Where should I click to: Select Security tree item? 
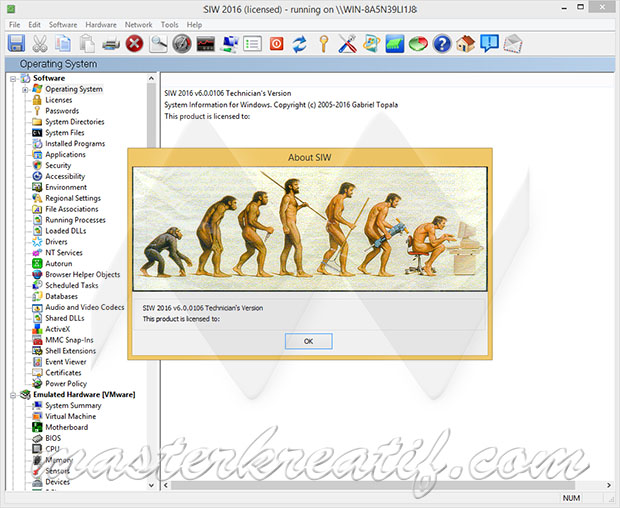[58, 165]
